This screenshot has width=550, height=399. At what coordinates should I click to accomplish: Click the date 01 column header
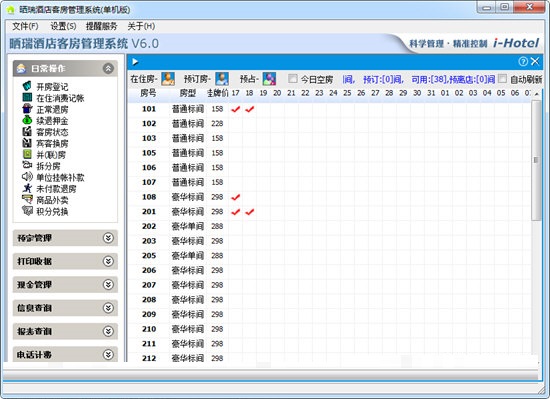click(445, 93)
